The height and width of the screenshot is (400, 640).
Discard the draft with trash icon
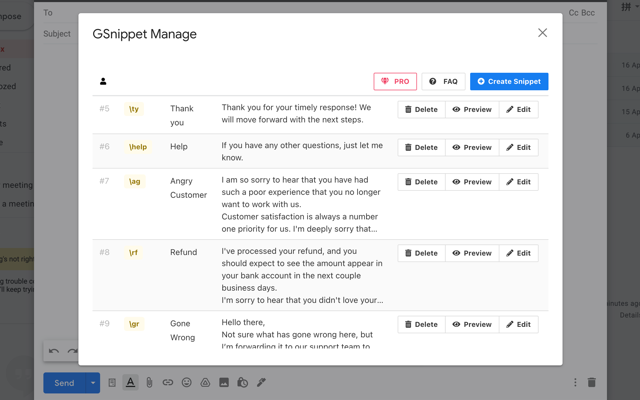click(x=591, y=382)
